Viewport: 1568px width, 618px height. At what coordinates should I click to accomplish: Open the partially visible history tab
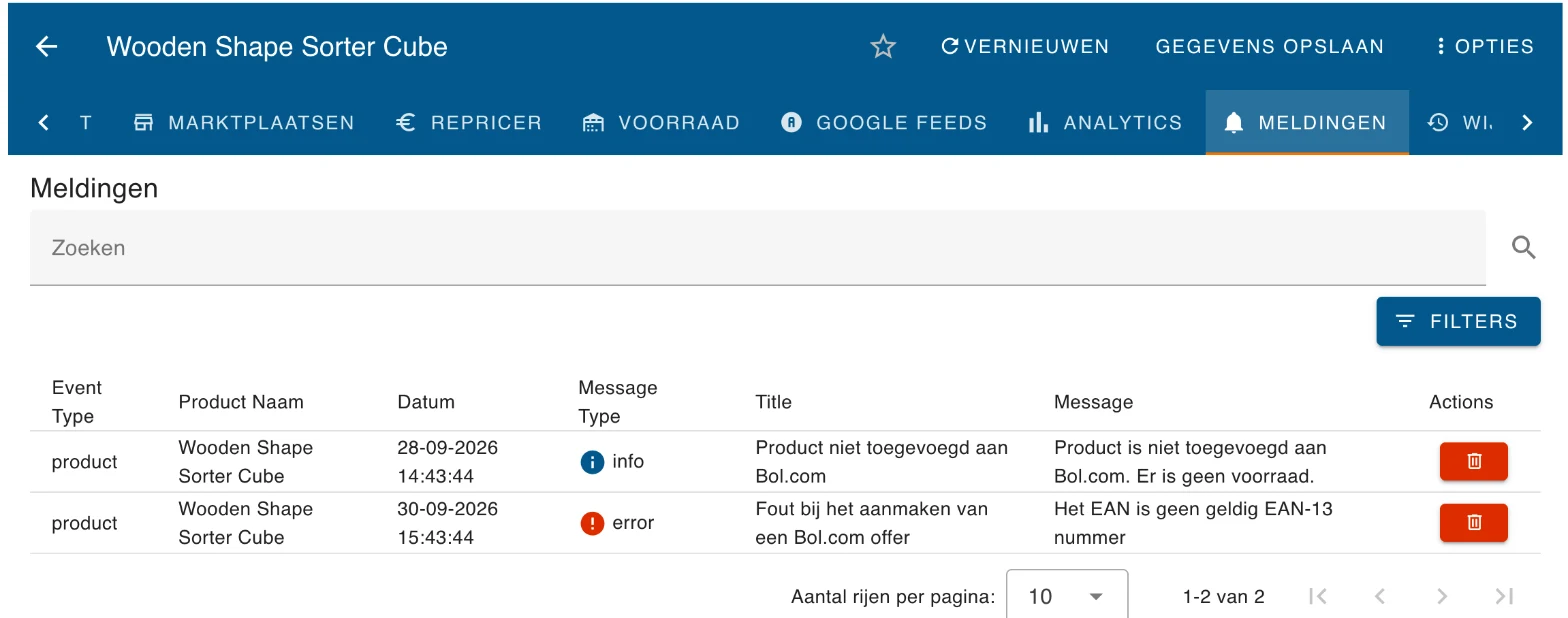click(1458, 123)
